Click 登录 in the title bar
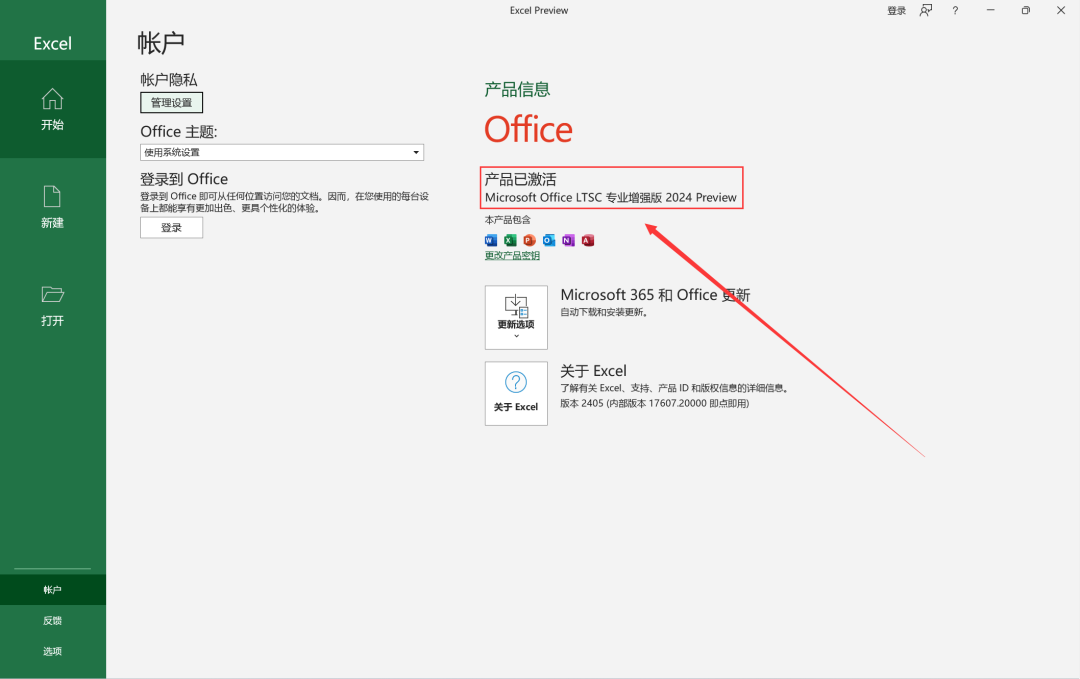1080x679 pixels. tap(896, 11)
